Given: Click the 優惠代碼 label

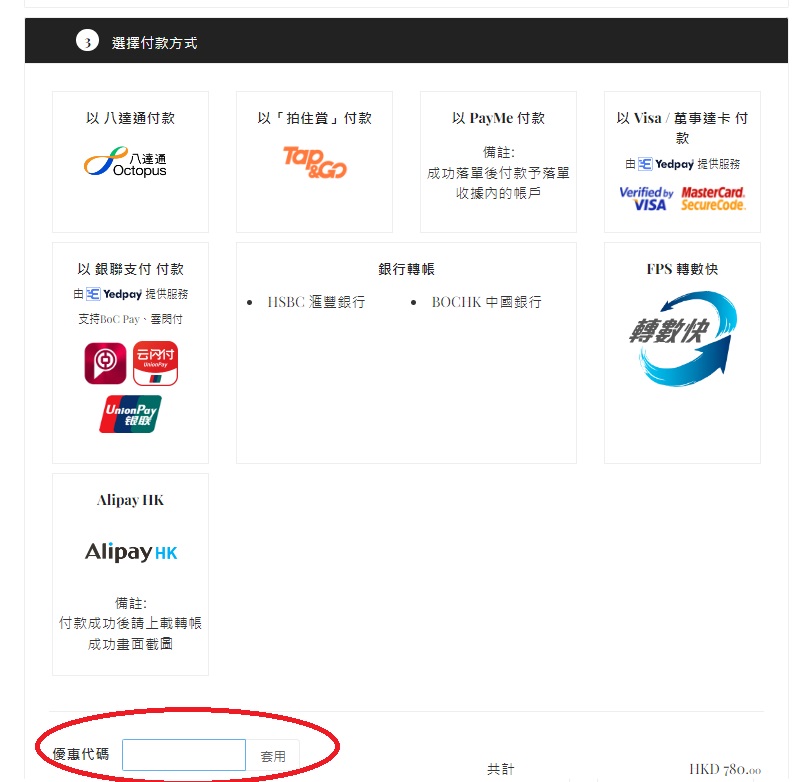Looking at the screenshot, I should click(81, 754).
